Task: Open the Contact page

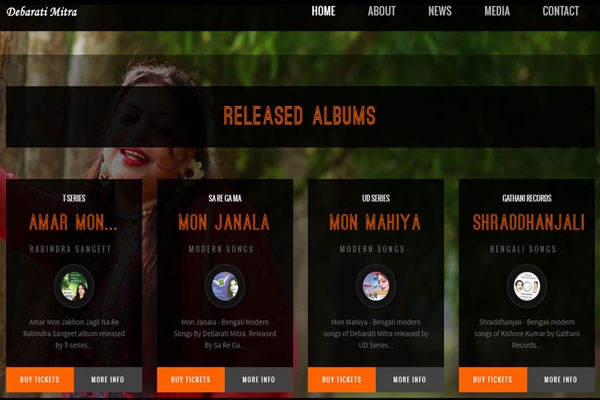Action: pyautogui.click(x=561, y=11)
